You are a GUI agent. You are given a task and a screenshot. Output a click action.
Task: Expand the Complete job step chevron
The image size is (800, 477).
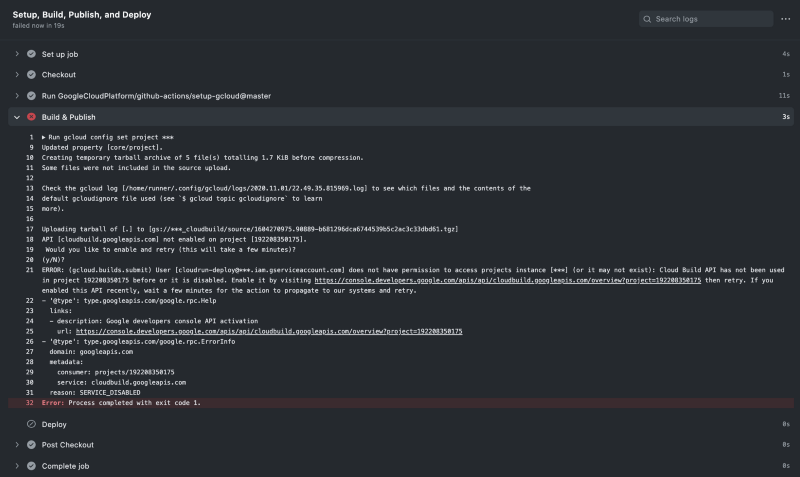(x=17, y=466)
